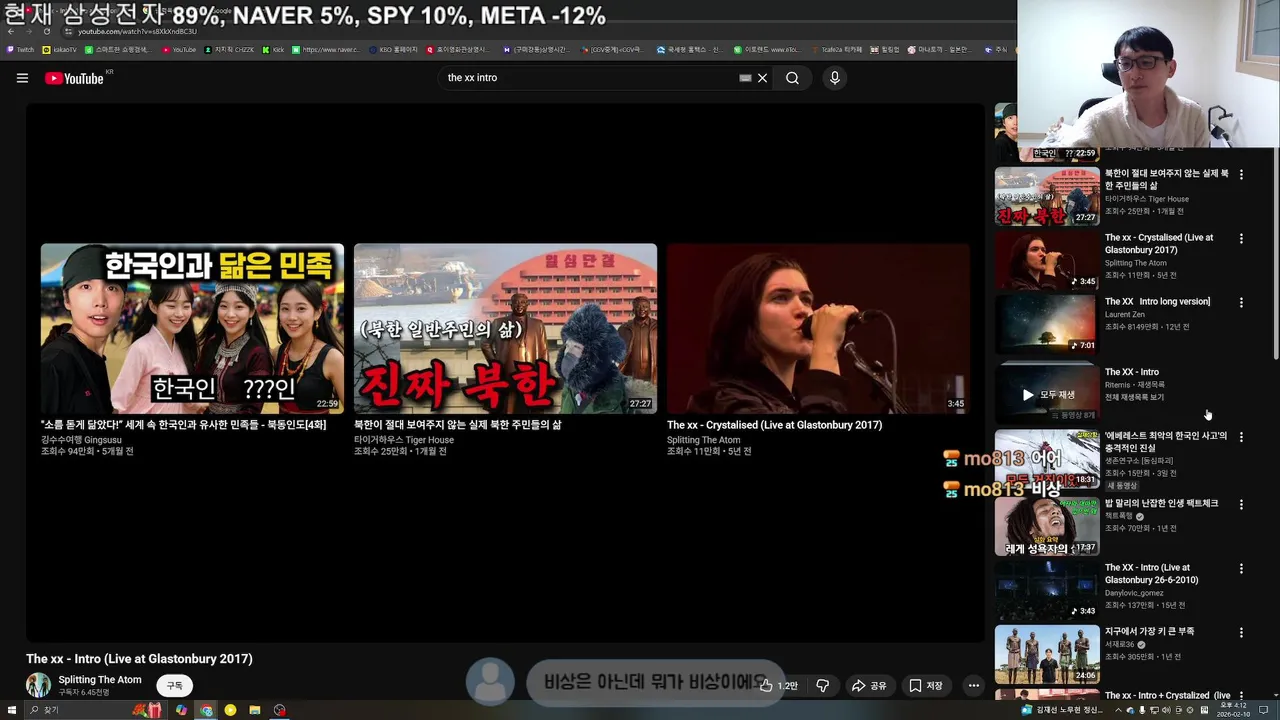This screenshot has height=720, width=1280.
Task: Focus the search field with "the xx intro"
Action: (590, 78)
